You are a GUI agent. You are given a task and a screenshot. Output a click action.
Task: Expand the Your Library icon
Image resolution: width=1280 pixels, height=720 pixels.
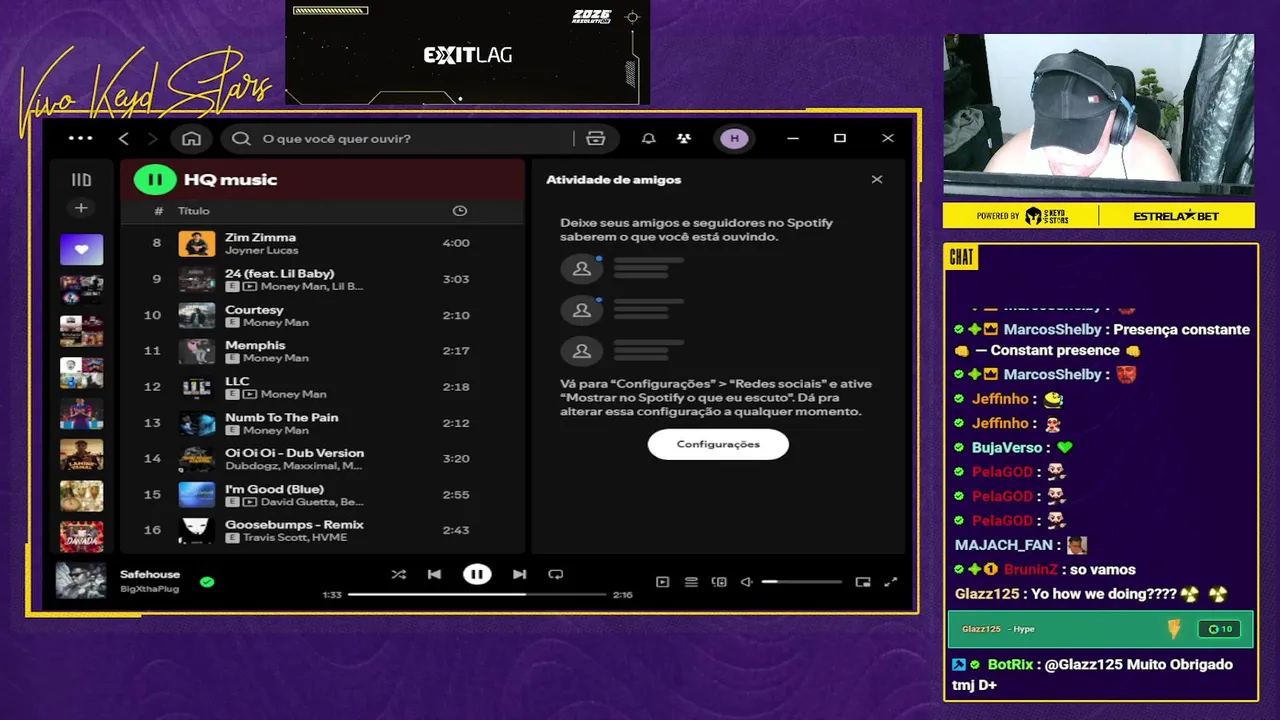coord(81,180)
